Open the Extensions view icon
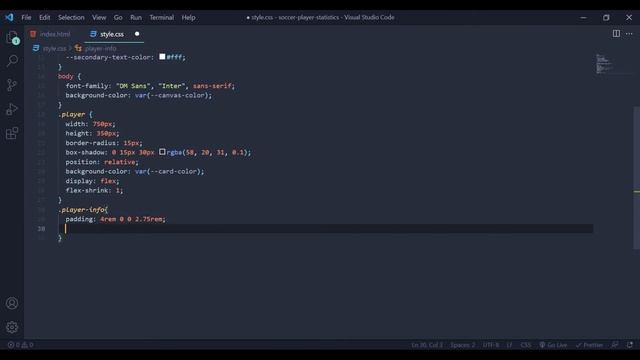The width and height of the screenshot is (640, 360). click(x=12, y=133)
